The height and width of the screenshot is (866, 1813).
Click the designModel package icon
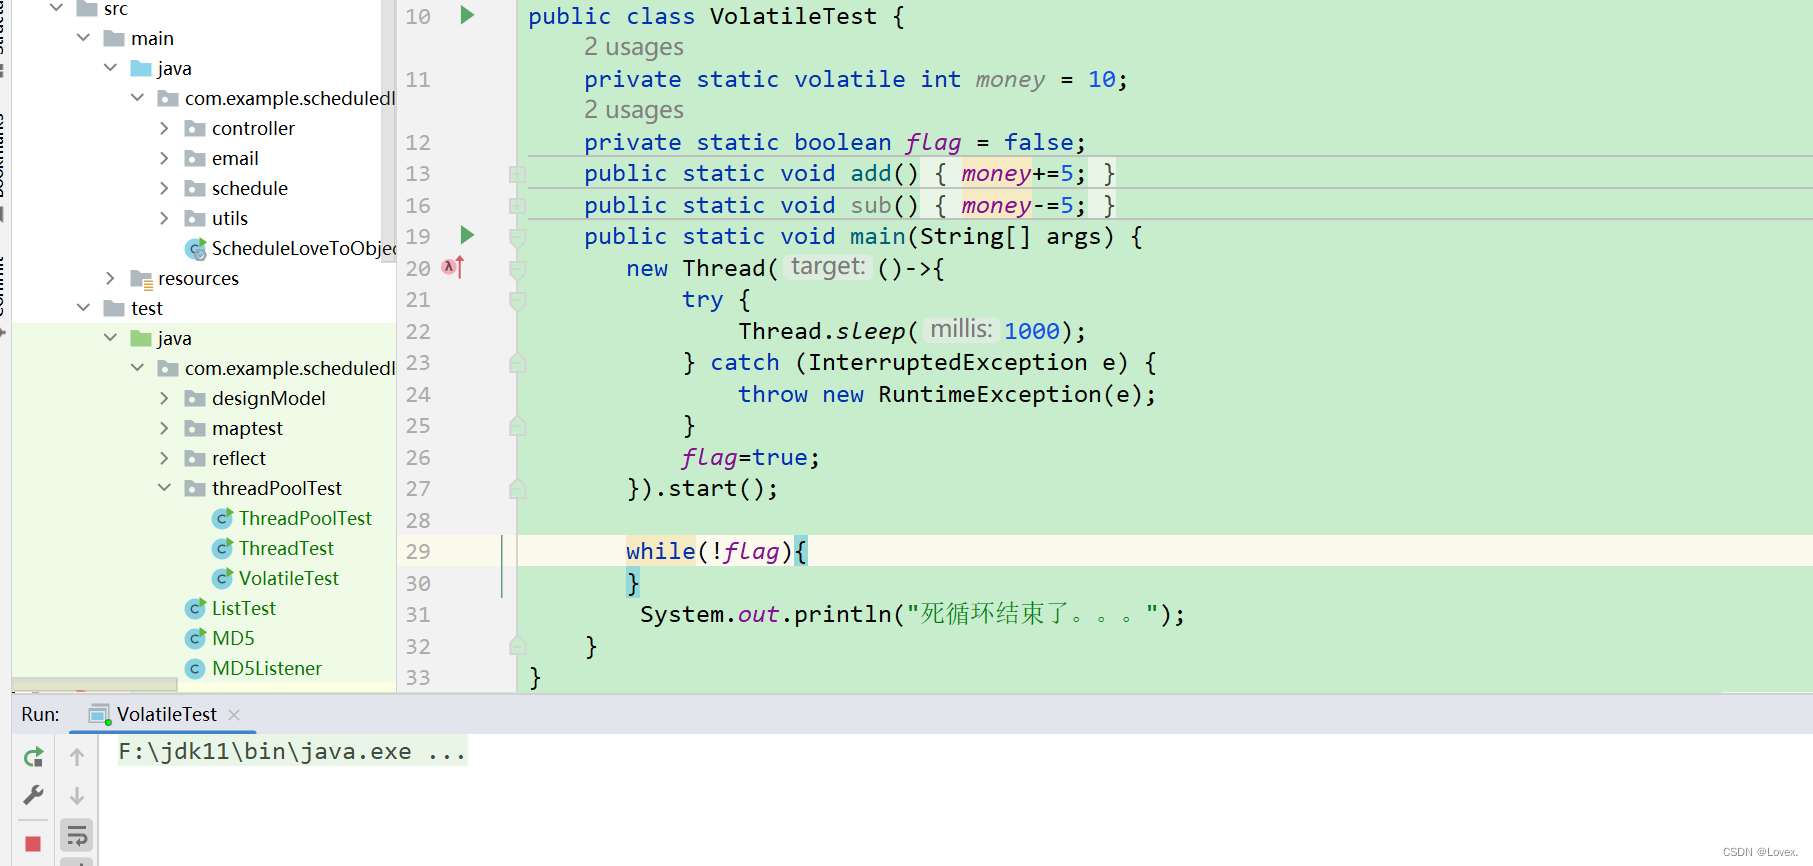196,398
